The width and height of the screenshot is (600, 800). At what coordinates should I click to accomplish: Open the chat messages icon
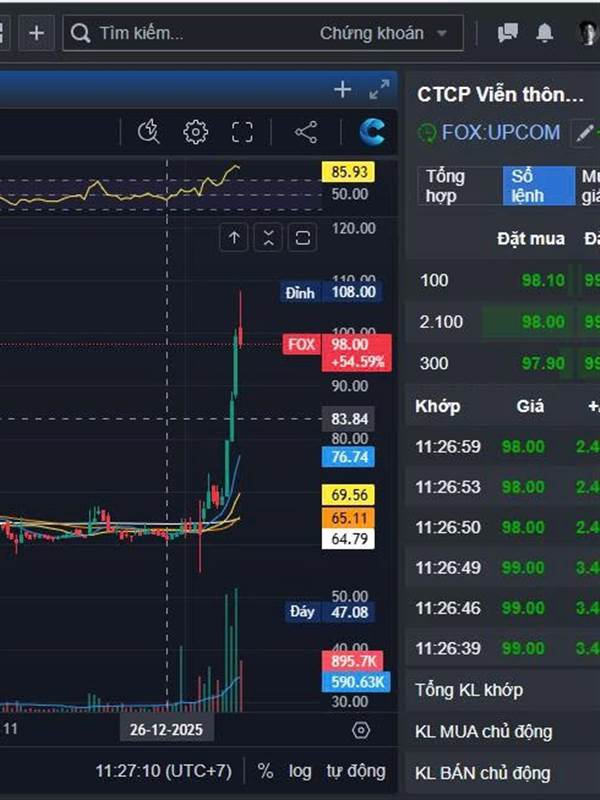click(x=507, y=33)
